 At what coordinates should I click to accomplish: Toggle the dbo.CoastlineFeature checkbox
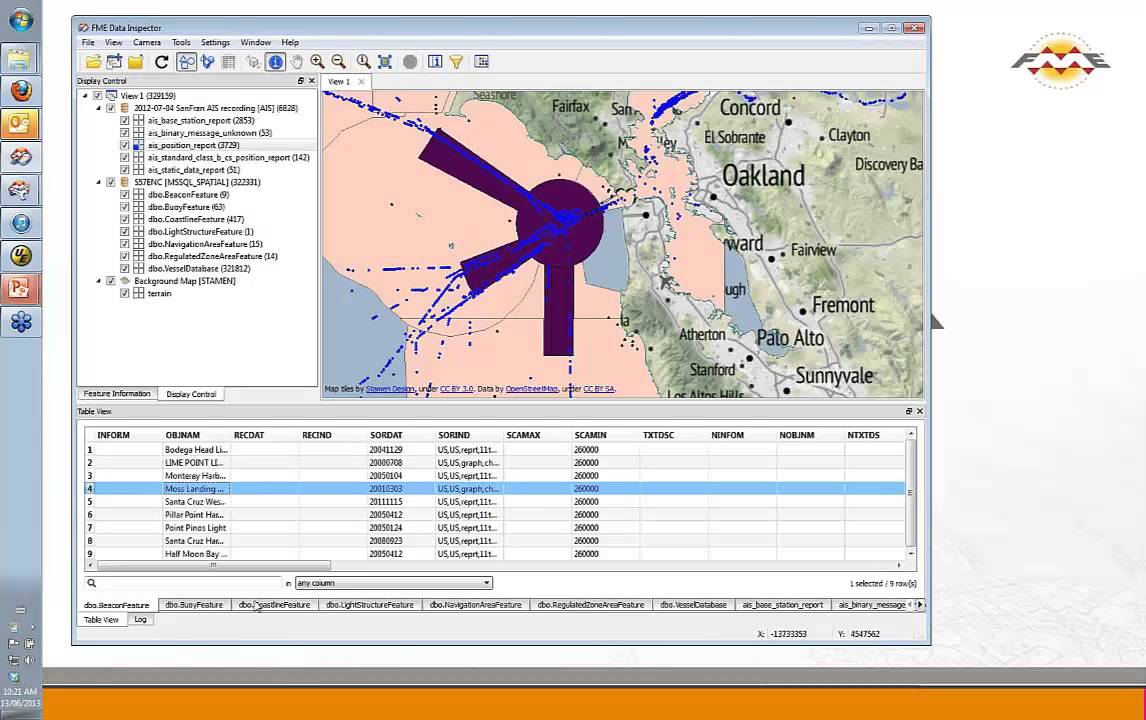click(x=124, y=219)
